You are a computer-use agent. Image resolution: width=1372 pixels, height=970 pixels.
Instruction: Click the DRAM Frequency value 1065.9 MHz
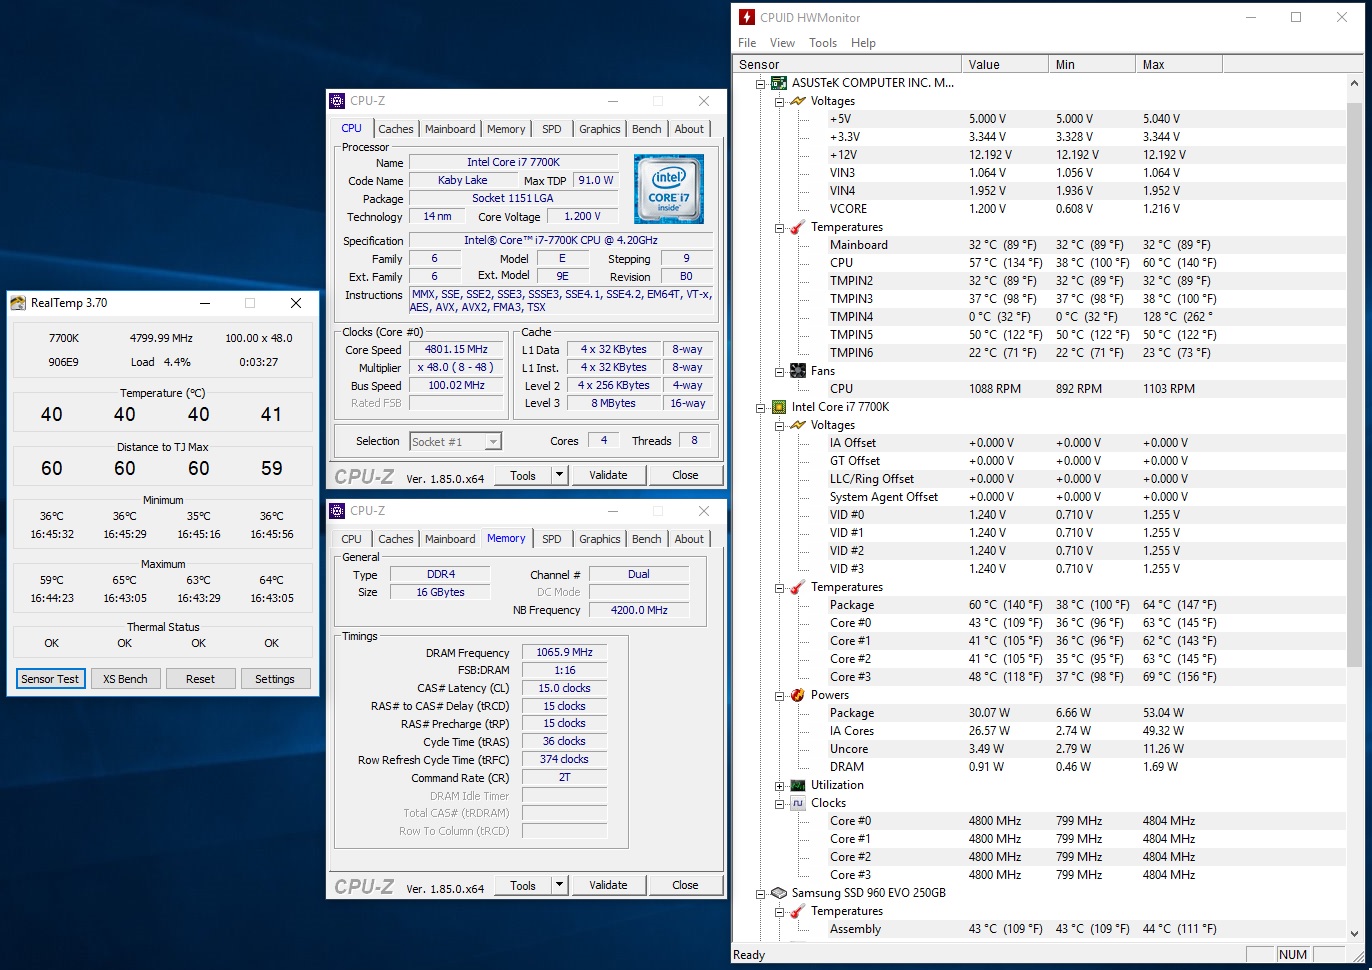(564, 653)
